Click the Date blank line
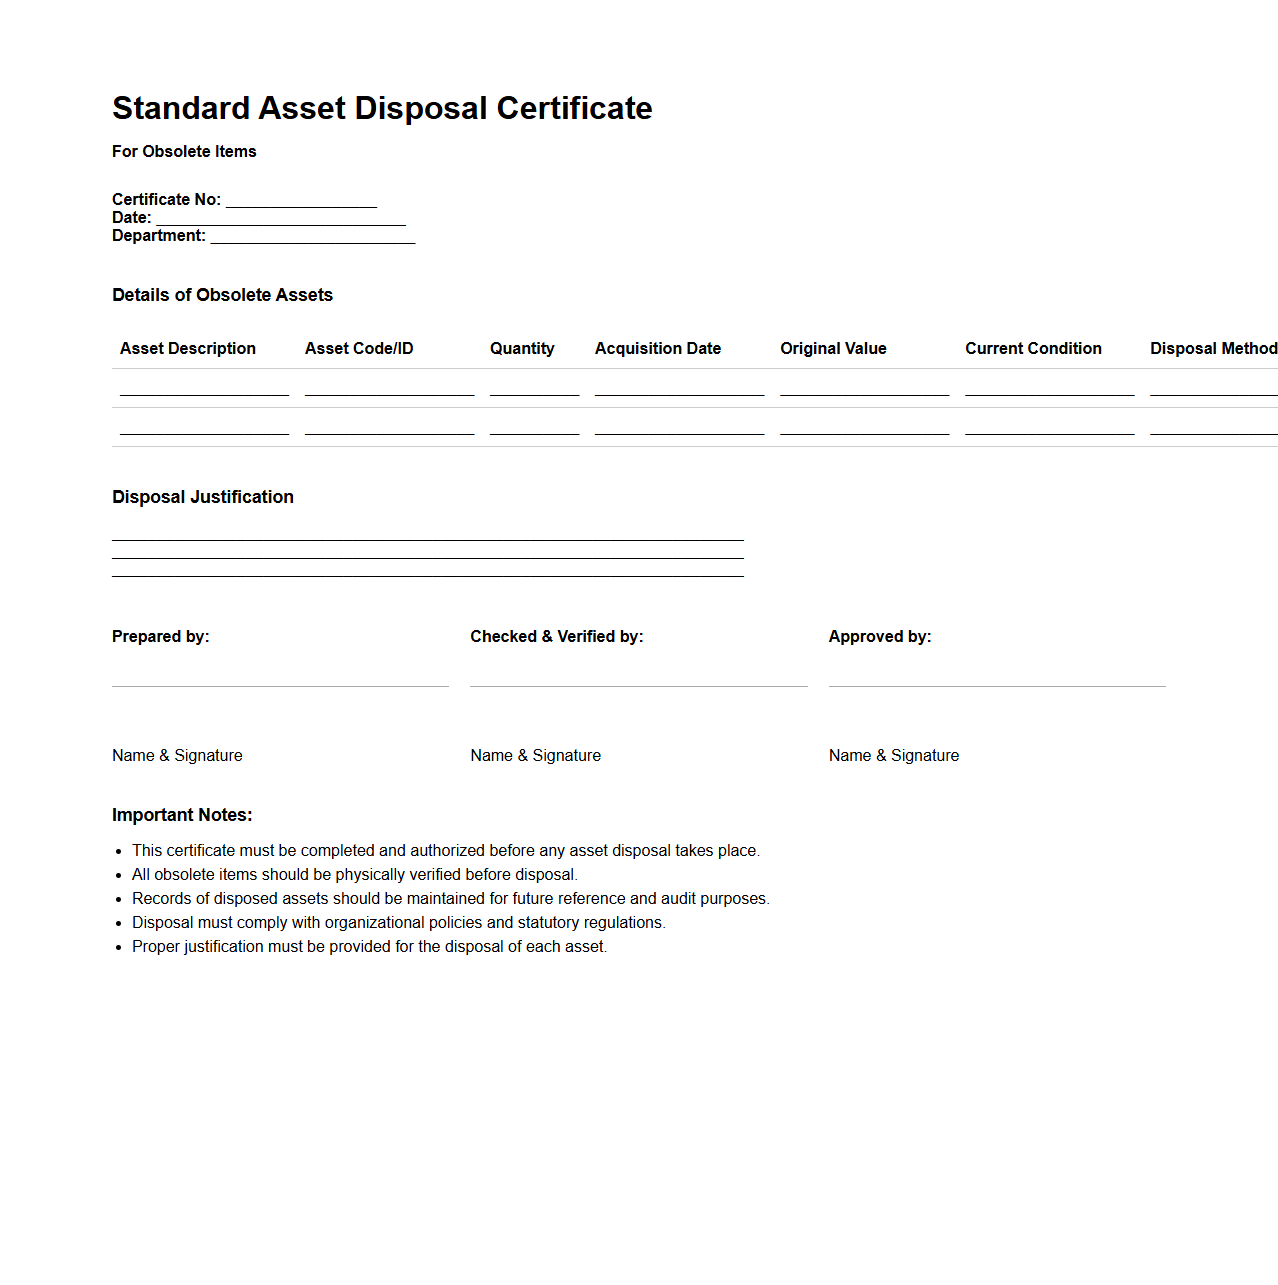 [280, 218]
